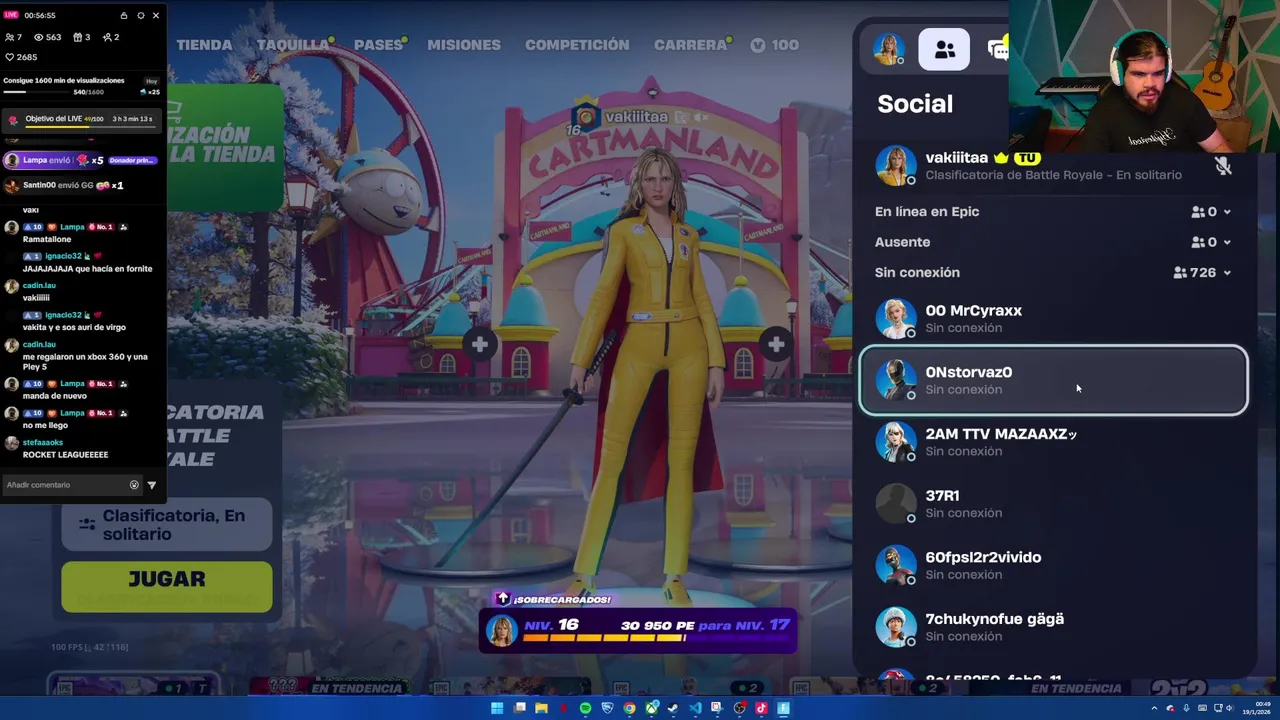Click the ¡SOBRECARGADOS! boost badge
This screenshot has height=720, width=1280.
(552, 599)
